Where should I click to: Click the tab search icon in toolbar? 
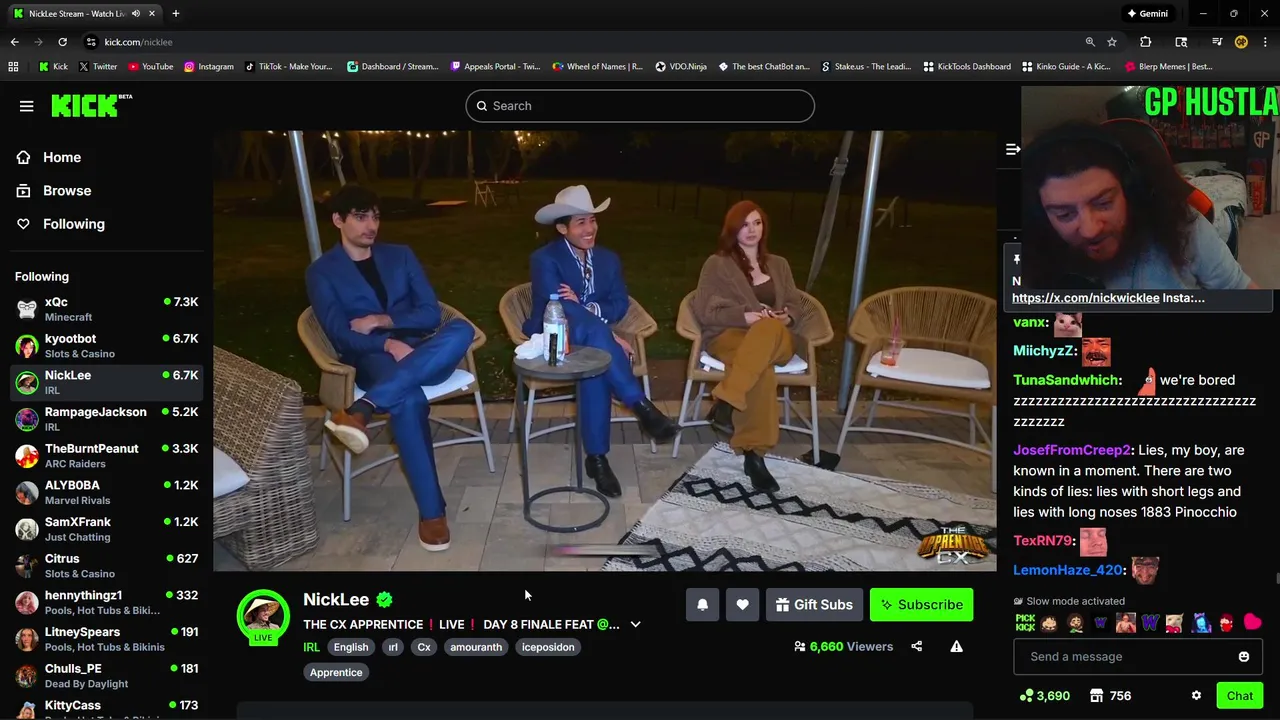pos(1181,42)
